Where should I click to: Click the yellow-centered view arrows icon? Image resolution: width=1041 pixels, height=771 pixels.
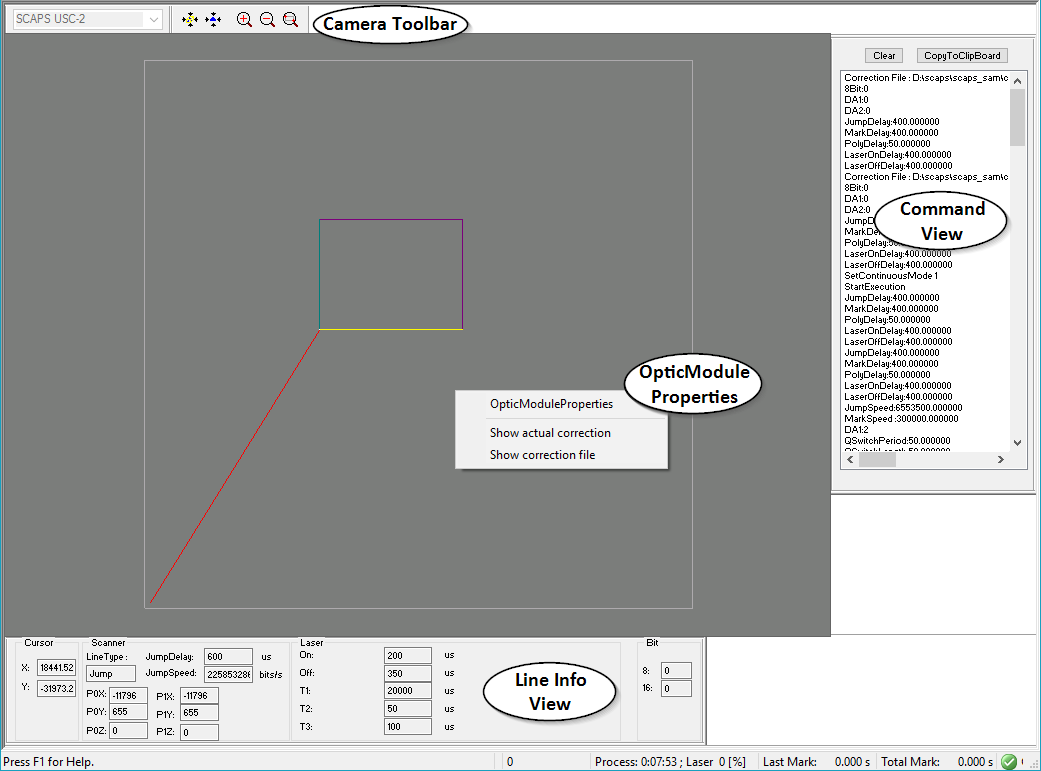click(191, 19)
